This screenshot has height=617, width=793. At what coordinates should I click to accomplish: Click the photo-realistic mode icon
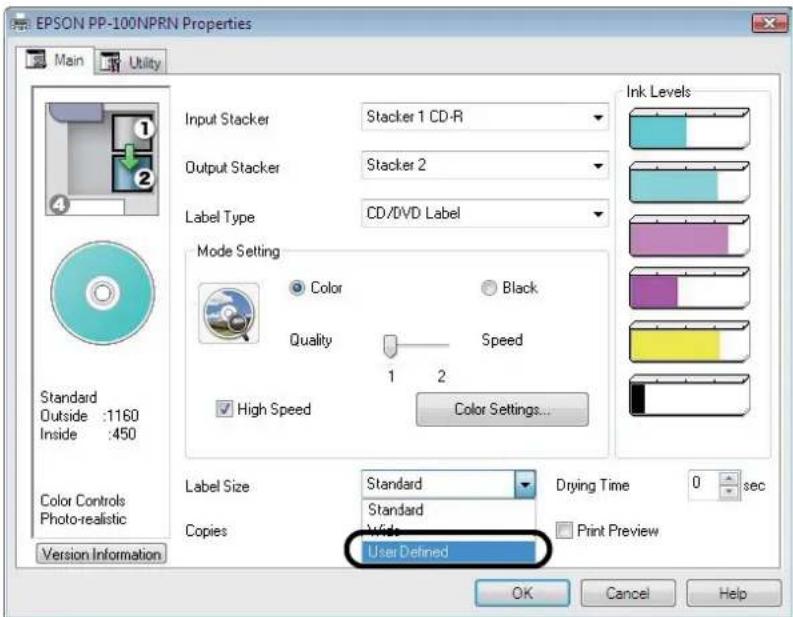229,314
